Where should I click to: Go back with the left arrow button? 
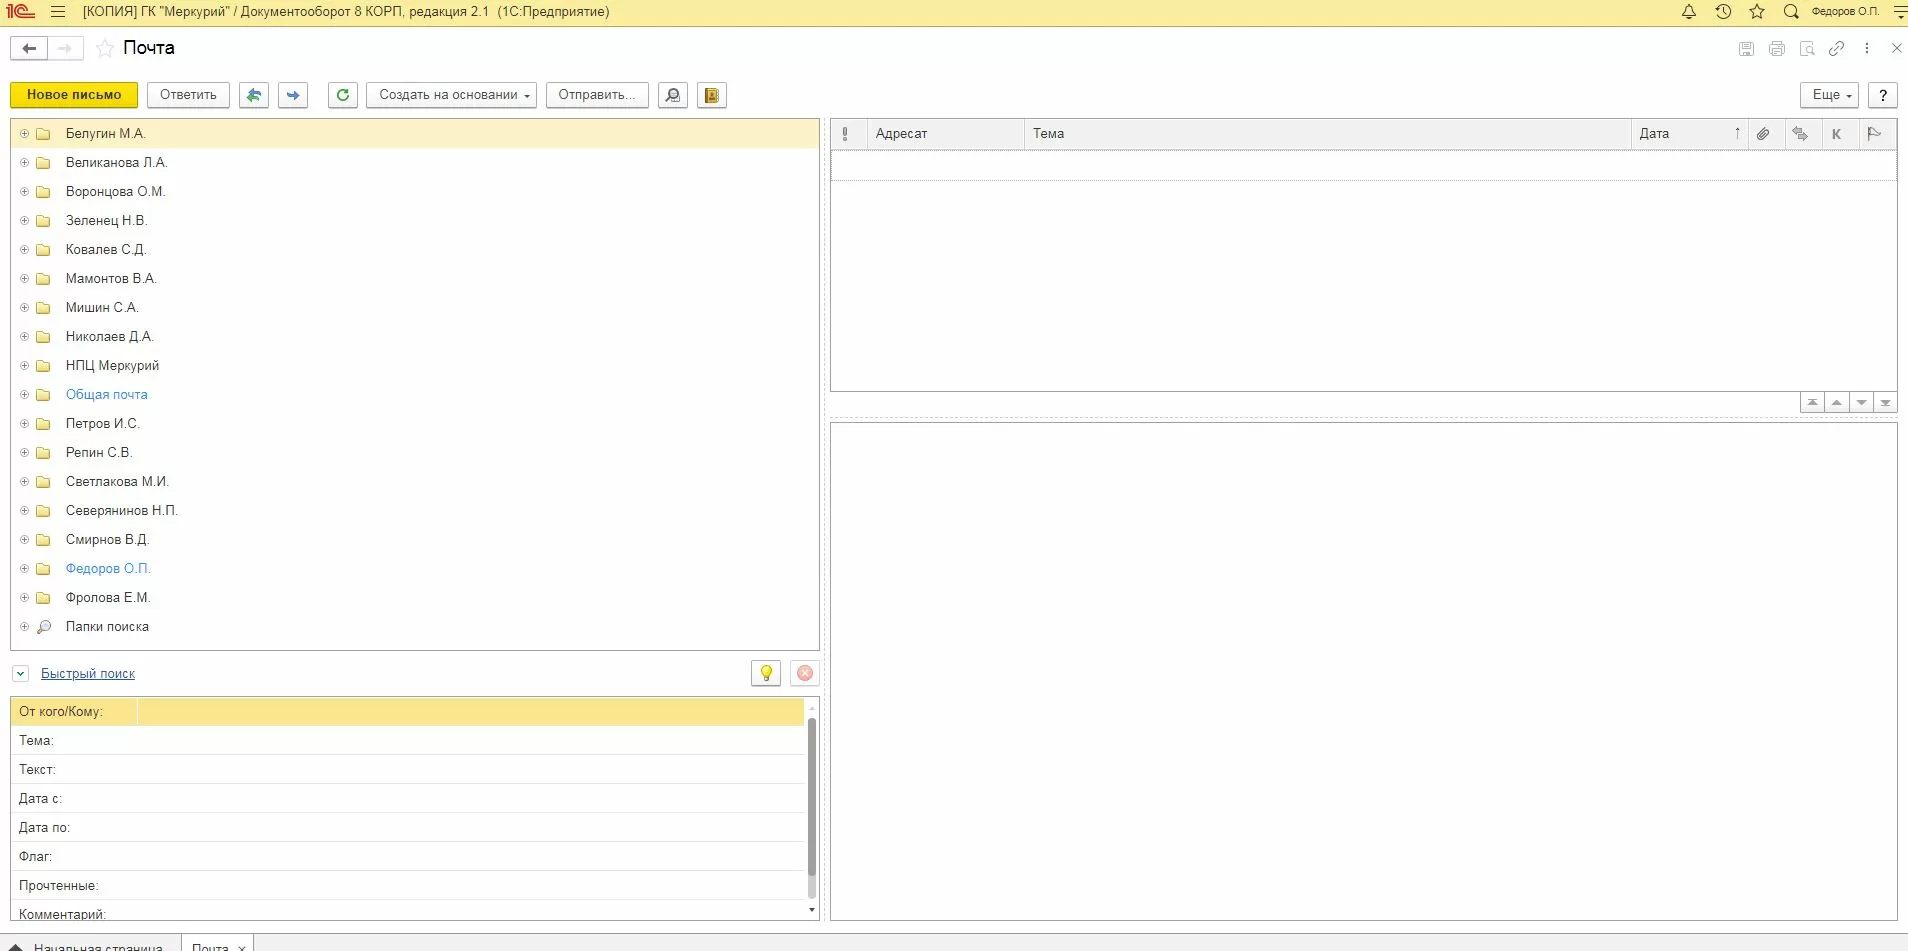coord(29,48)
